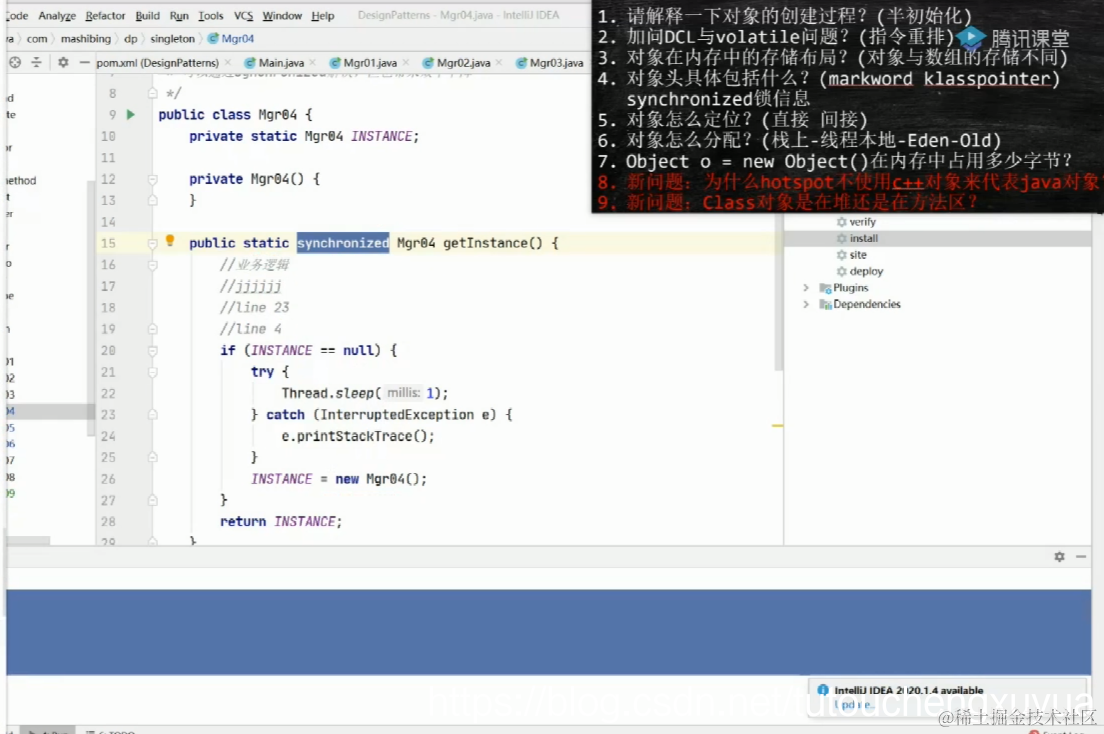Click the gear icon next to Maven verify
Viewport: 1104px width, 734px height.
pos(841,222)
